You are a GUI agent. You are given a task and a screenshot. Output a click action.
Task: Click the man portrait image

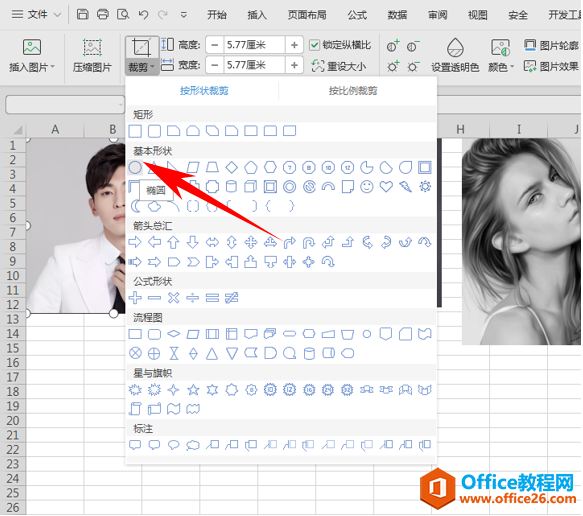[x=77, y=226]
